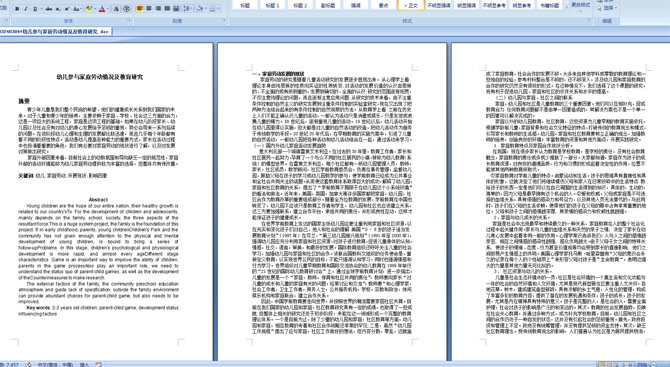
Task: Click the character shading A icon
Action: [x=116, y=9]
